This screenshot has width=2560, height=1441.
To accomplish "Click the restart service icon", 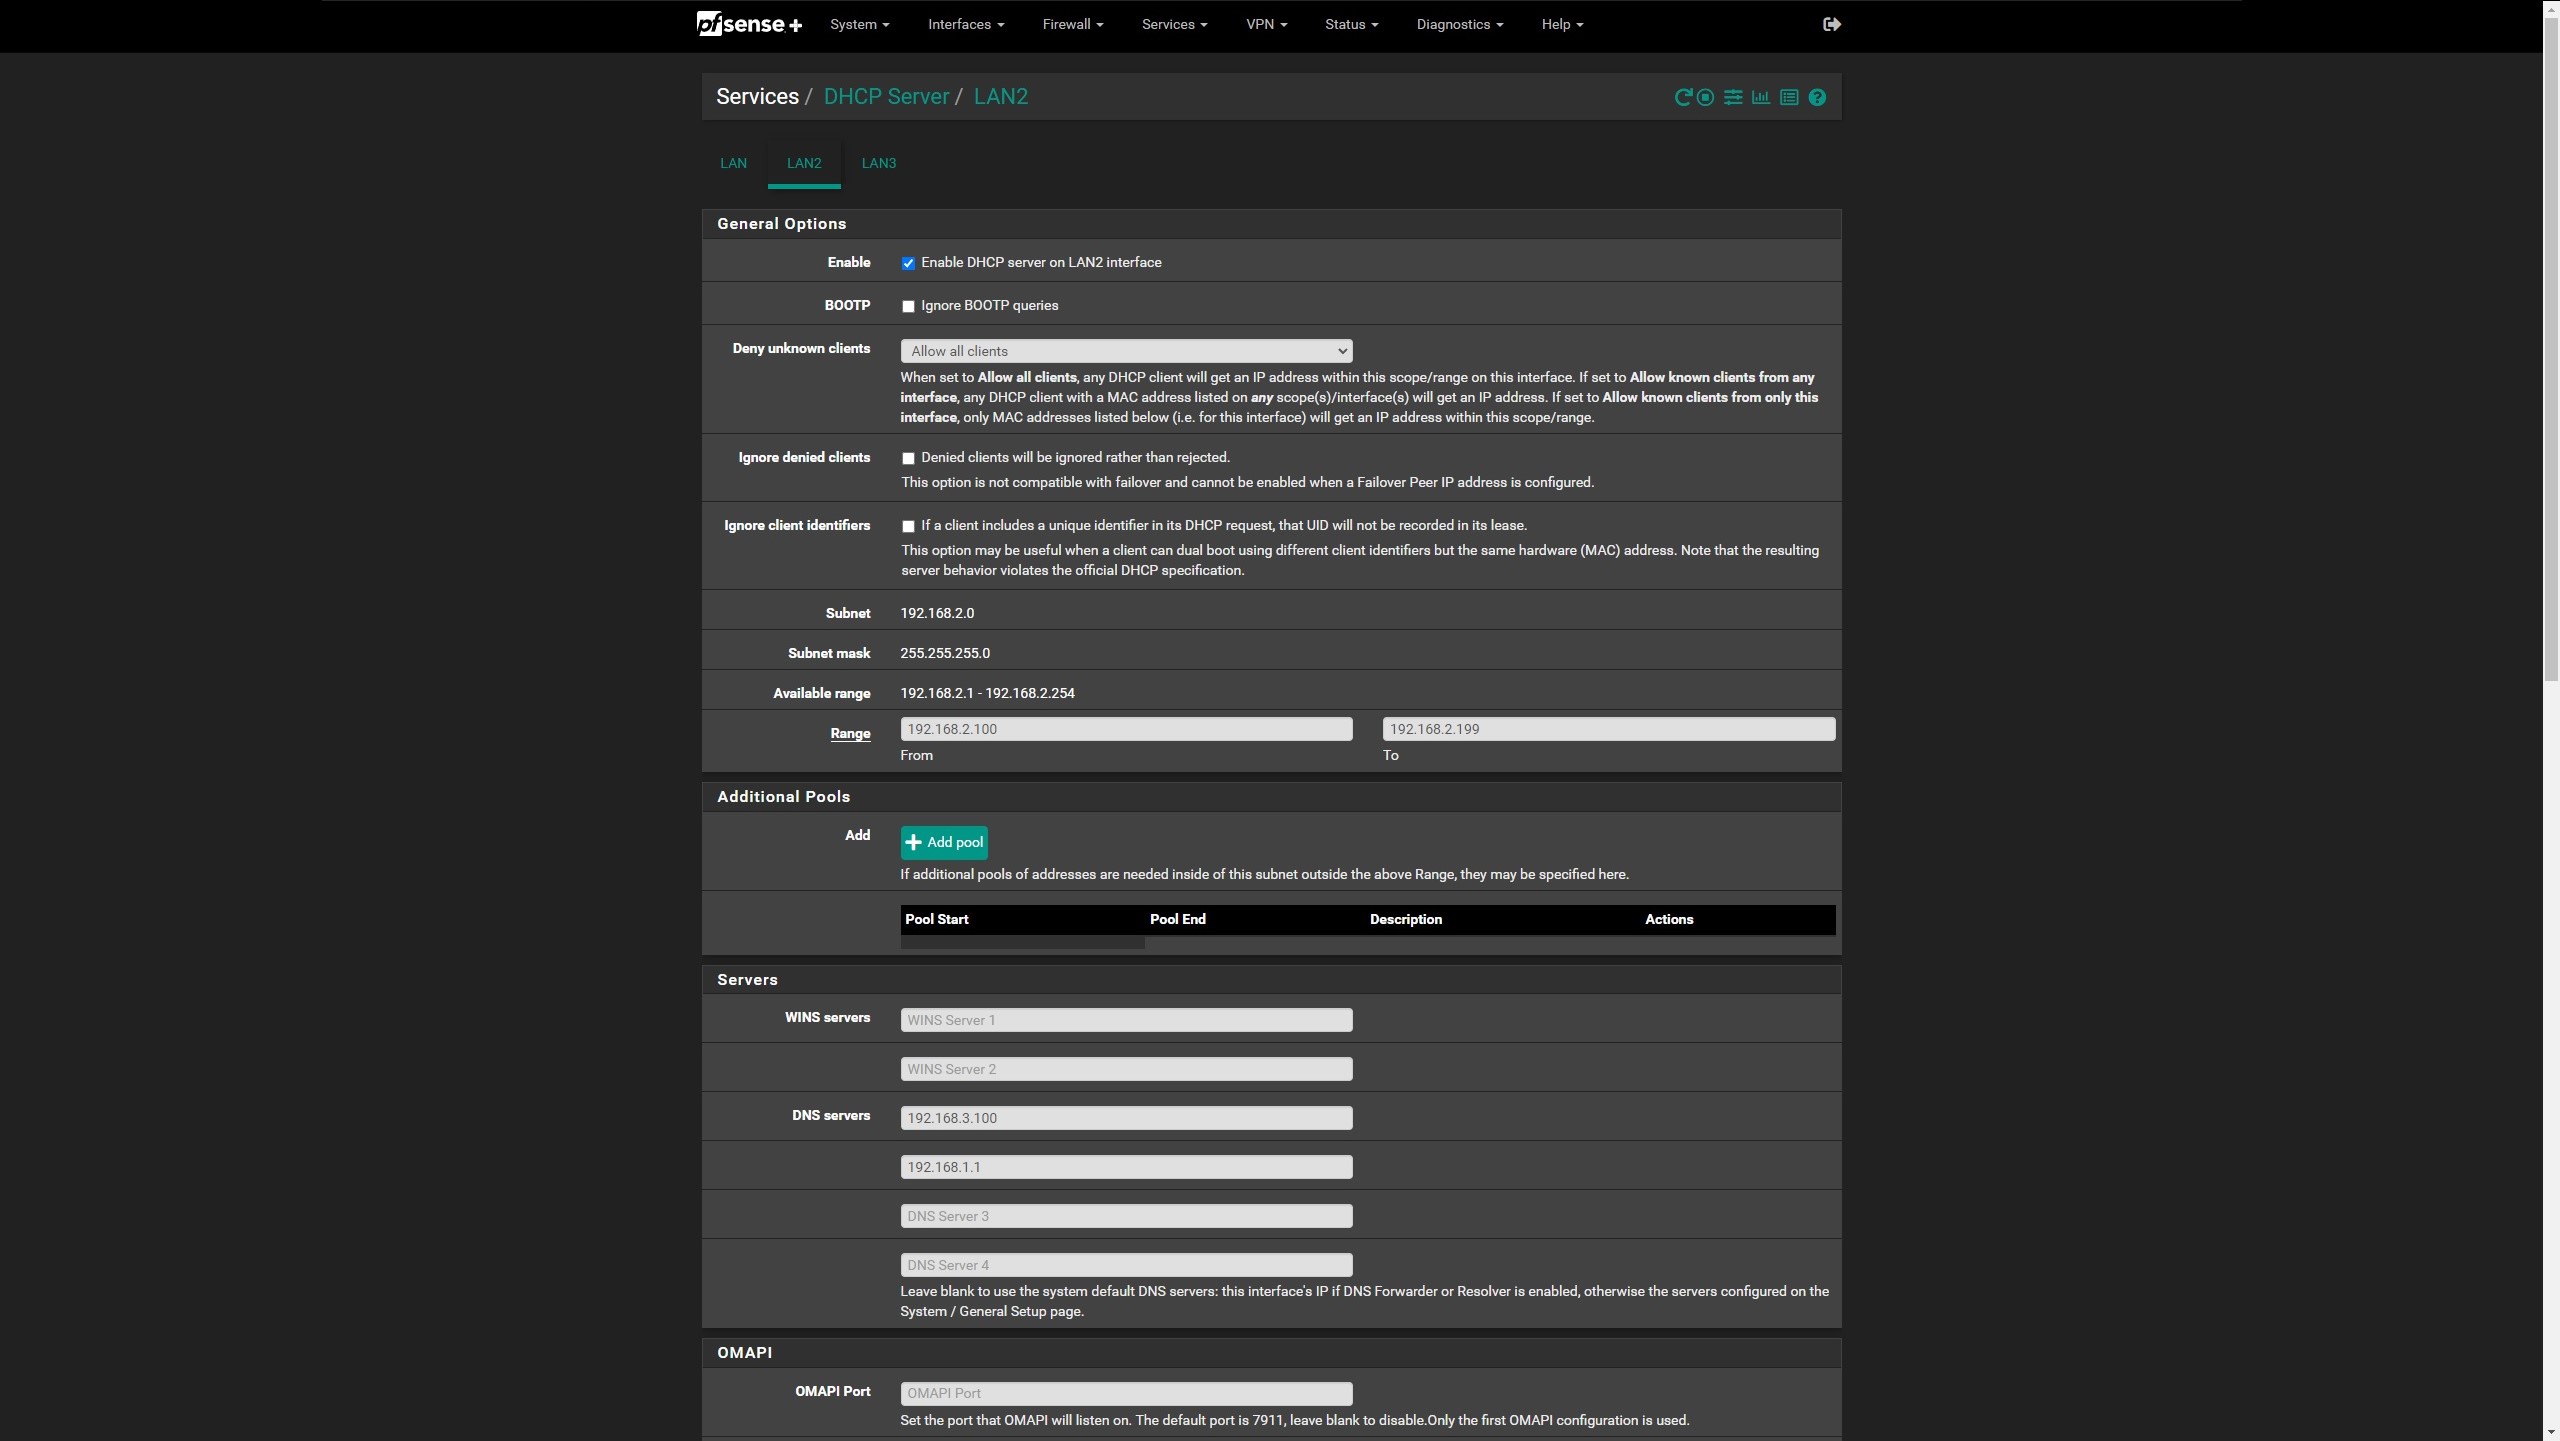I will (1682, 97).
